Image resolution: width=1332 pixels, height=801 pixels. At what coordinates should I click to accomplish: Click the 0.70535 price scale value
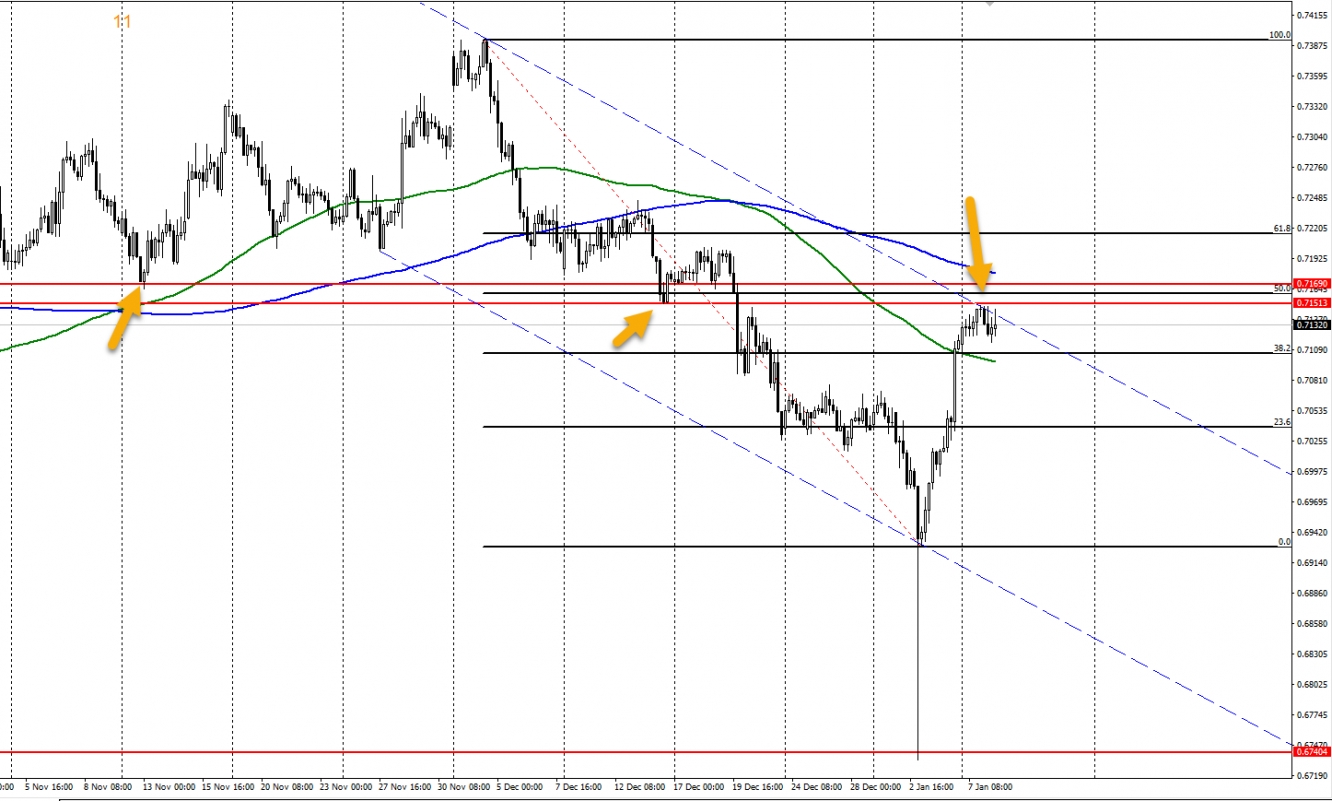pyautogui.click(x=1312, y=411)
